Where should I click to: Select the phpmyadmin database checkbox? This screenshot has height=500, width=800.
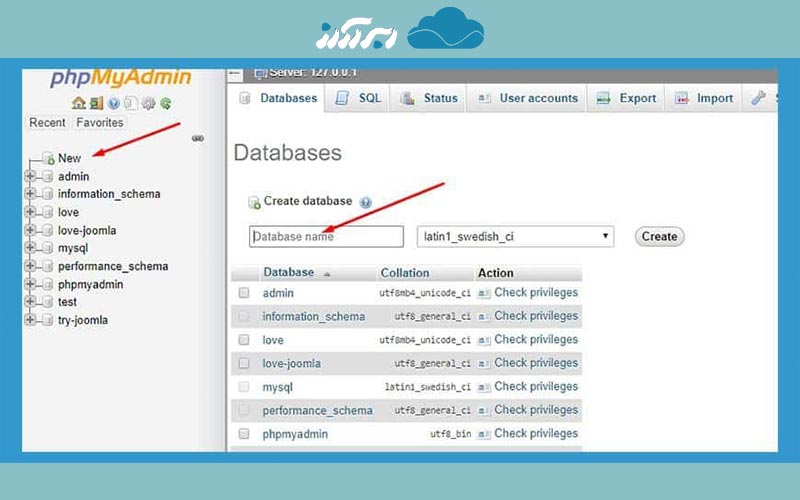click(243, 434)
